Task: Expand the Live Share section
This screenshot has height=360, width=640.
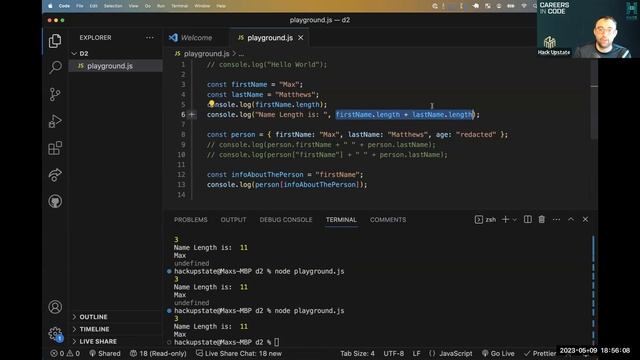Action: coord(98,341)
